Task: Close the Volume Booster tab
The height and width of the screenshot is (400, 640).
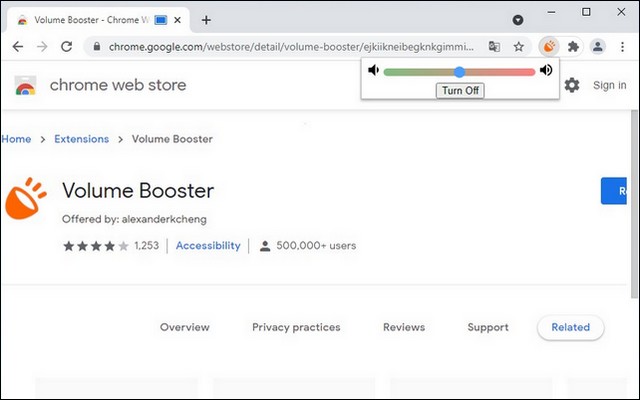Action: pyautogui.click(x=177, y=20)
